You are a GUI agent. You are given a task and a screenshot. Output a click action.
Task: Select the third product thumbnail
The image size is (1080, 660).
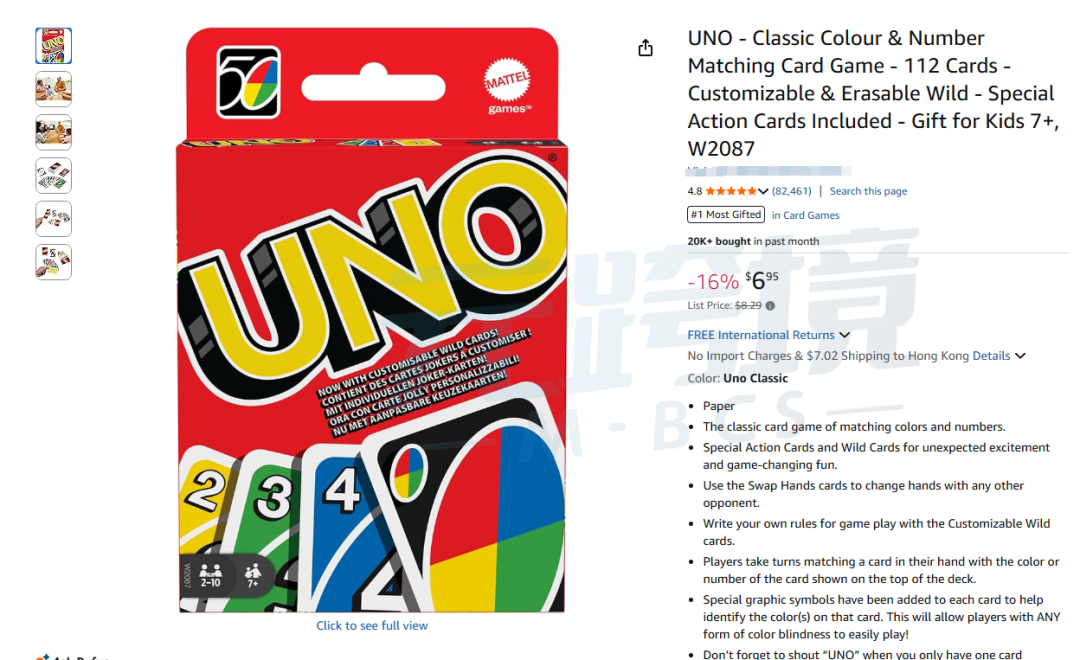[x=54, y=132]
